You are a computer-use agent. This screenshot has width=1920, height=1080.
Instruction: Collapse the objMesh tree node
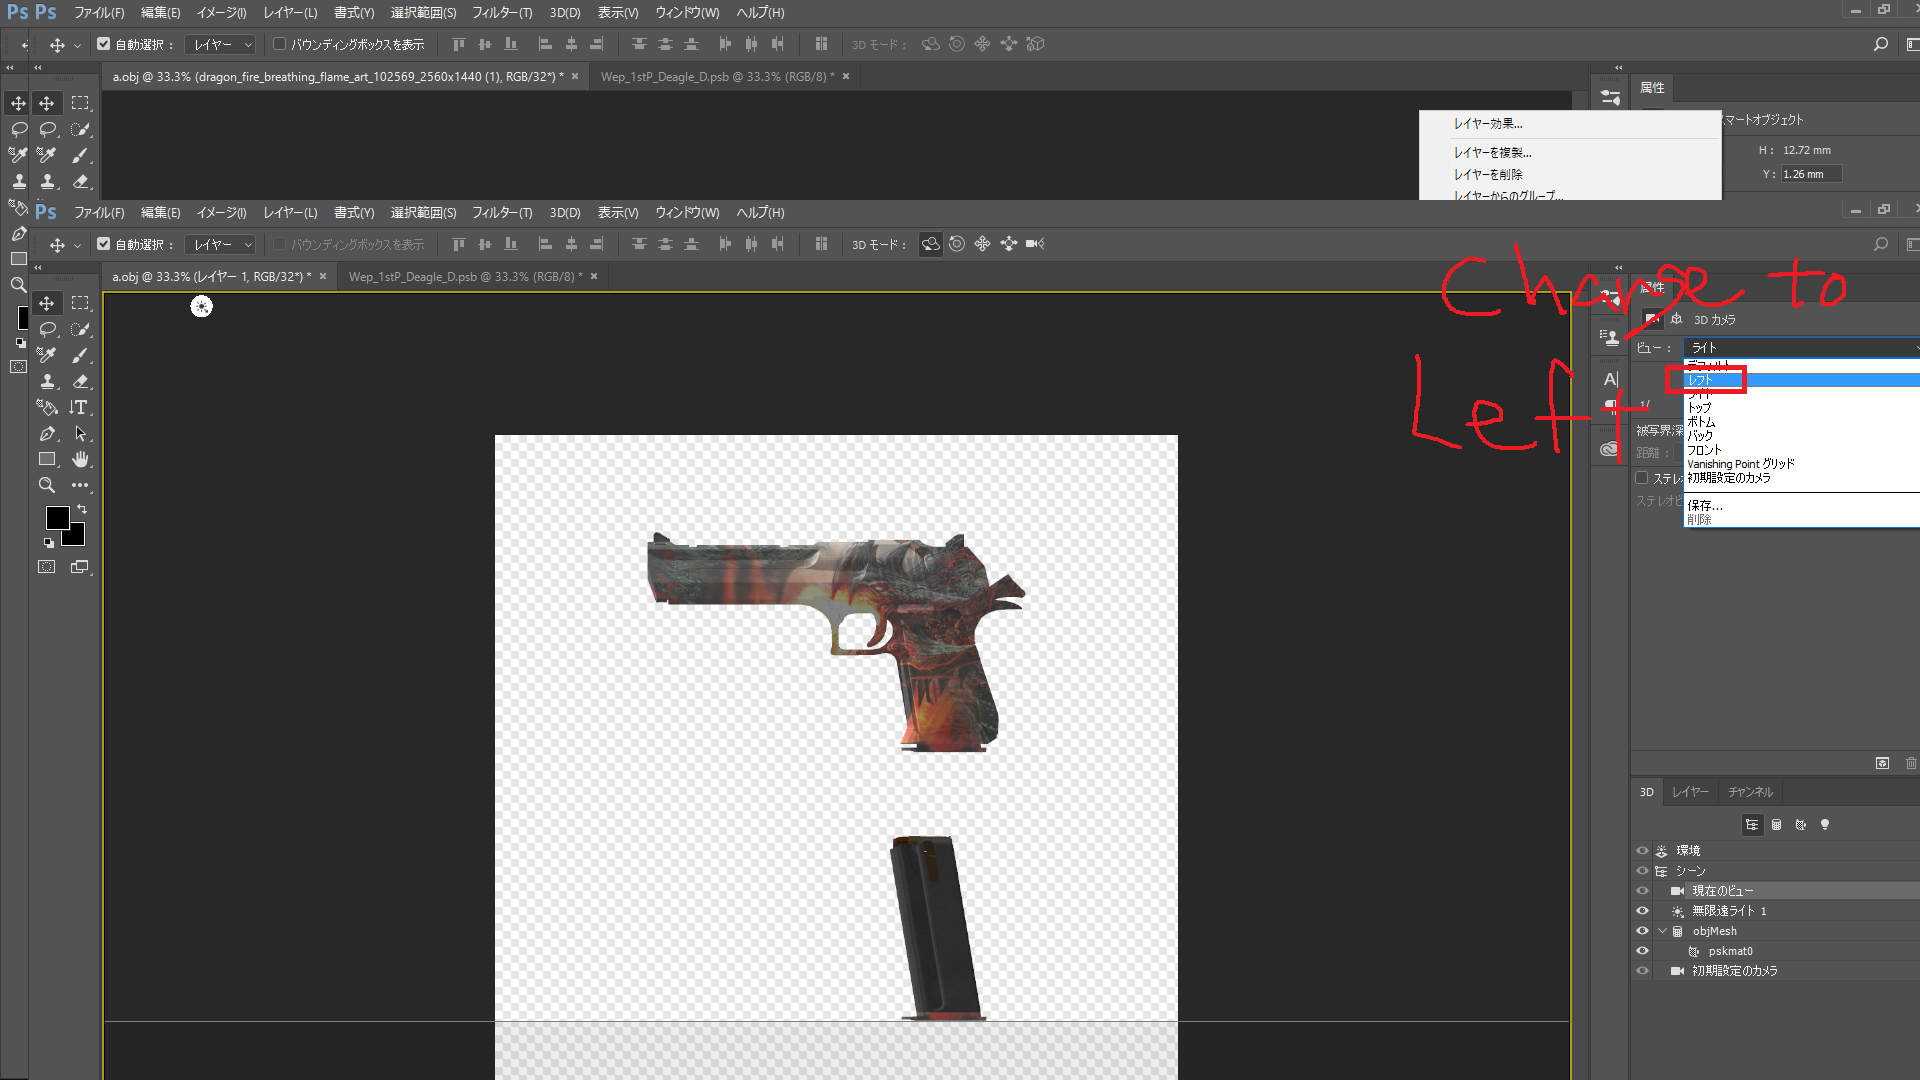point(1662,931)
